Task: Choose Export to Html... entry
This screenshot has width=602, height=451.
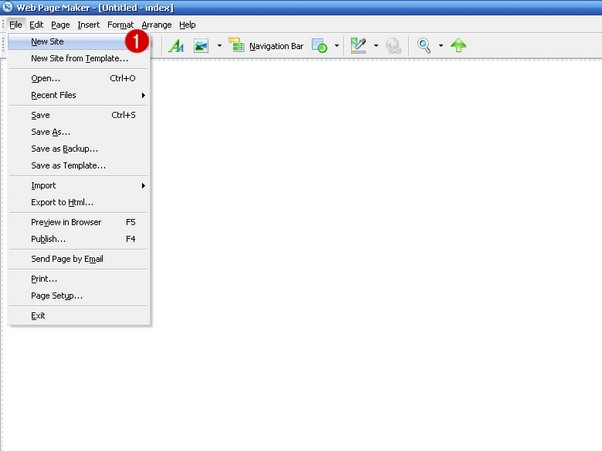Action: (79, 202)
